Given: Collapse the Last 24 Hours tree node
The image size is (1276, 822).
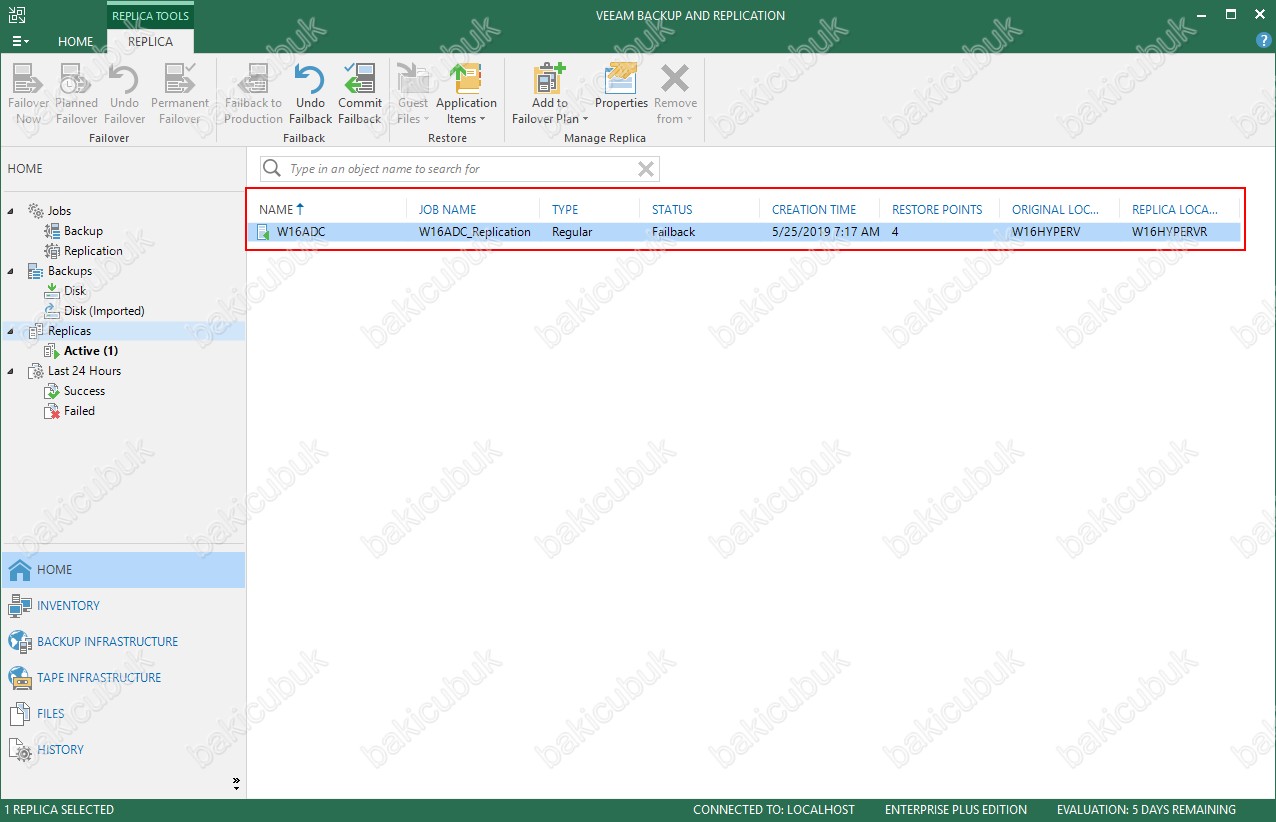Looking at the screenshot, I should point(11,371).
